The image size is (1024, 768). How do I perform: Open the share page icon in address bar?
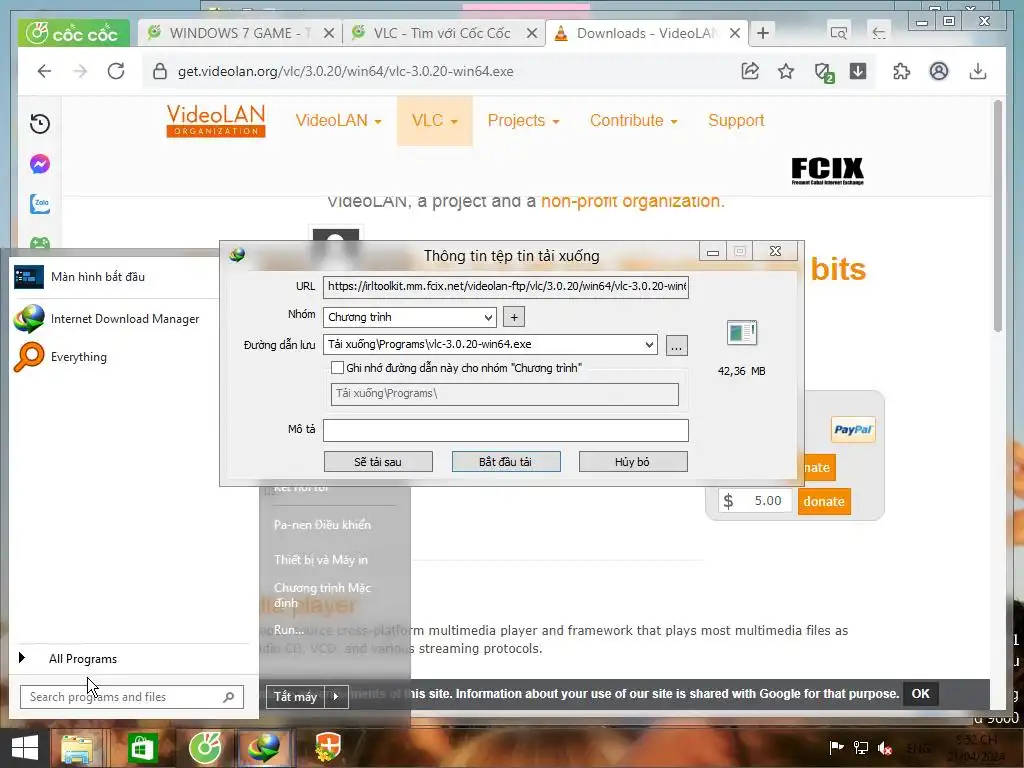point(750,71)
